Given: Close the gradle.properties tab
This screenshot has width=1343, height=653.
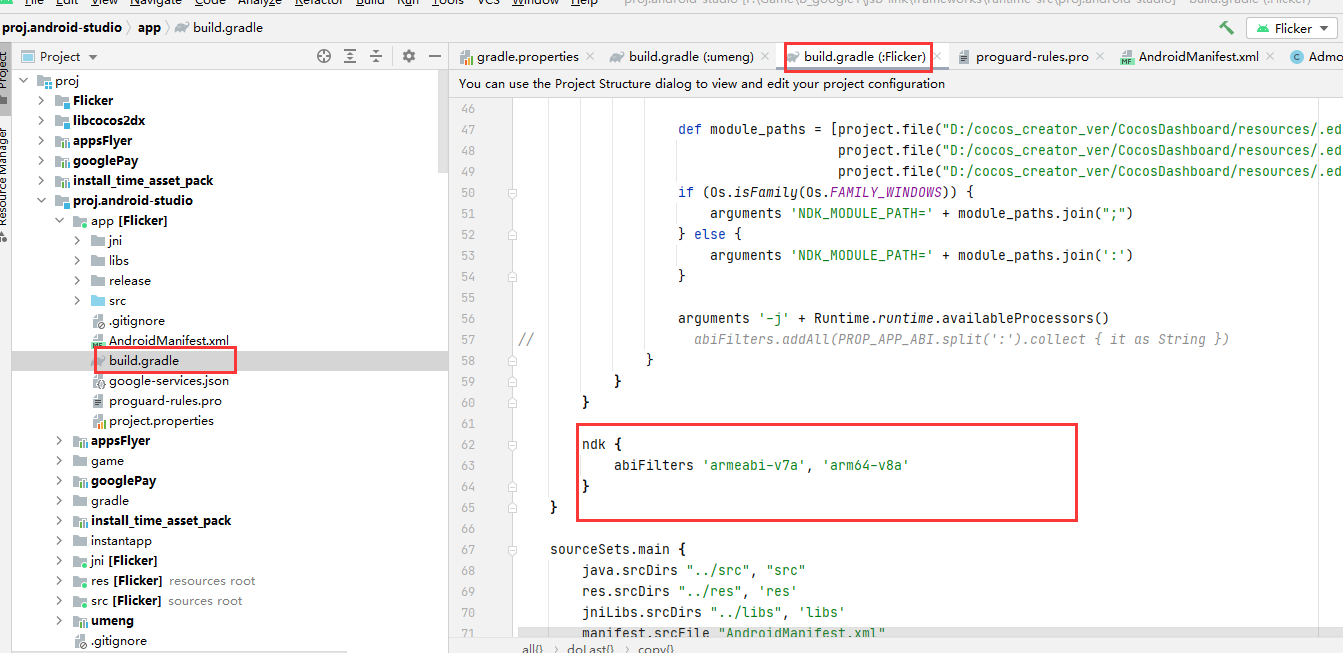Looking at the screenshot, I should pyautogui.click(x=590, y=57).
